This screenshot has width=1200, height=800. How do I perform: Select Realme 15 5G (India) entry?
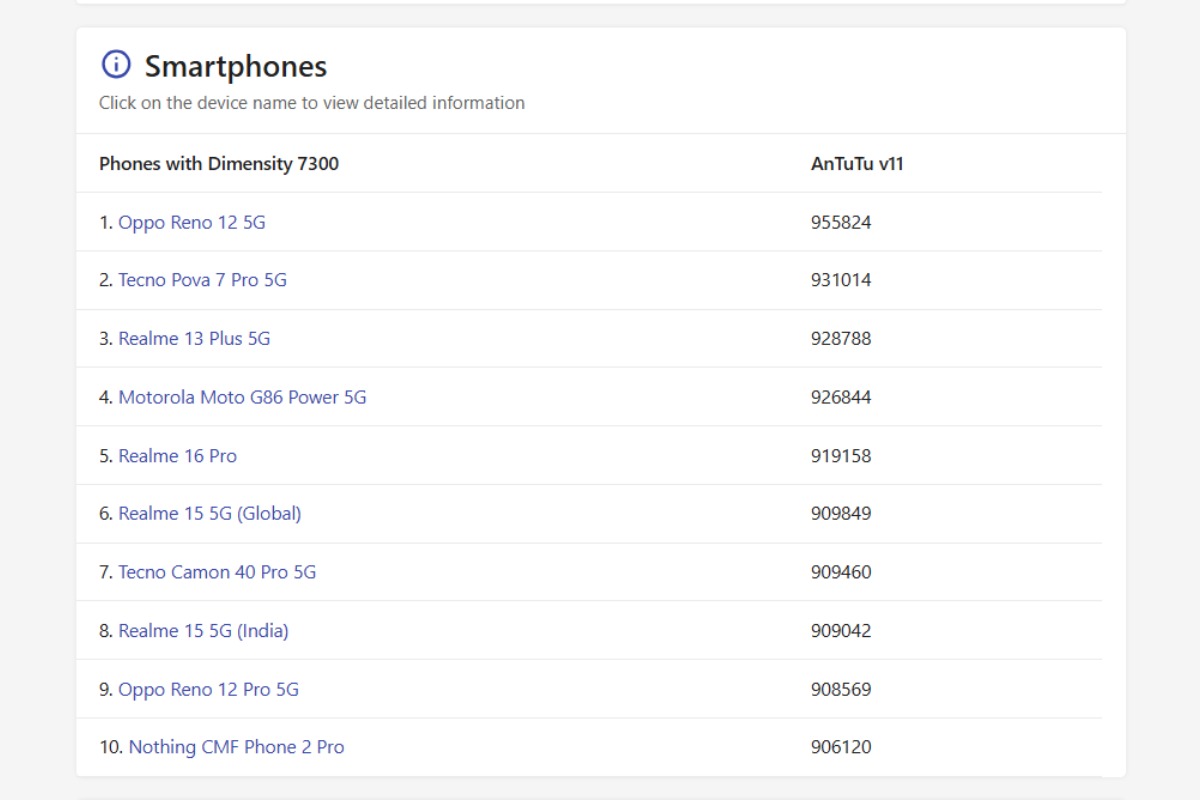(x=203, y=631)
